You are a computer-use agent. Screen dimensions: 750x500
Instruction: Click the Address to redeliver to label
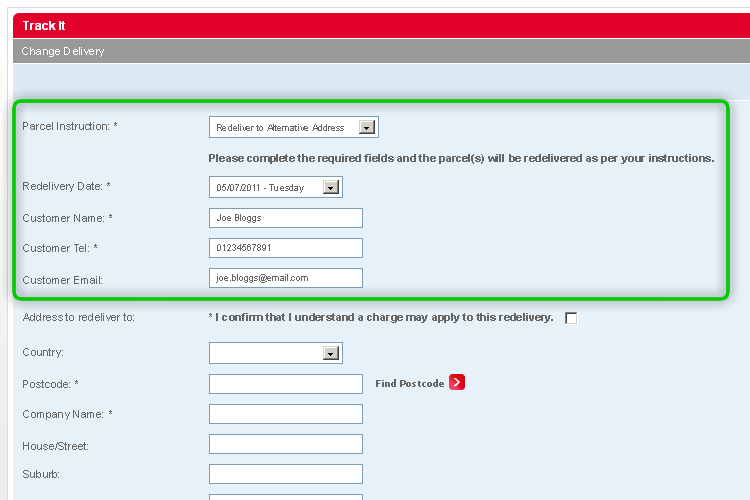(78, 317)
